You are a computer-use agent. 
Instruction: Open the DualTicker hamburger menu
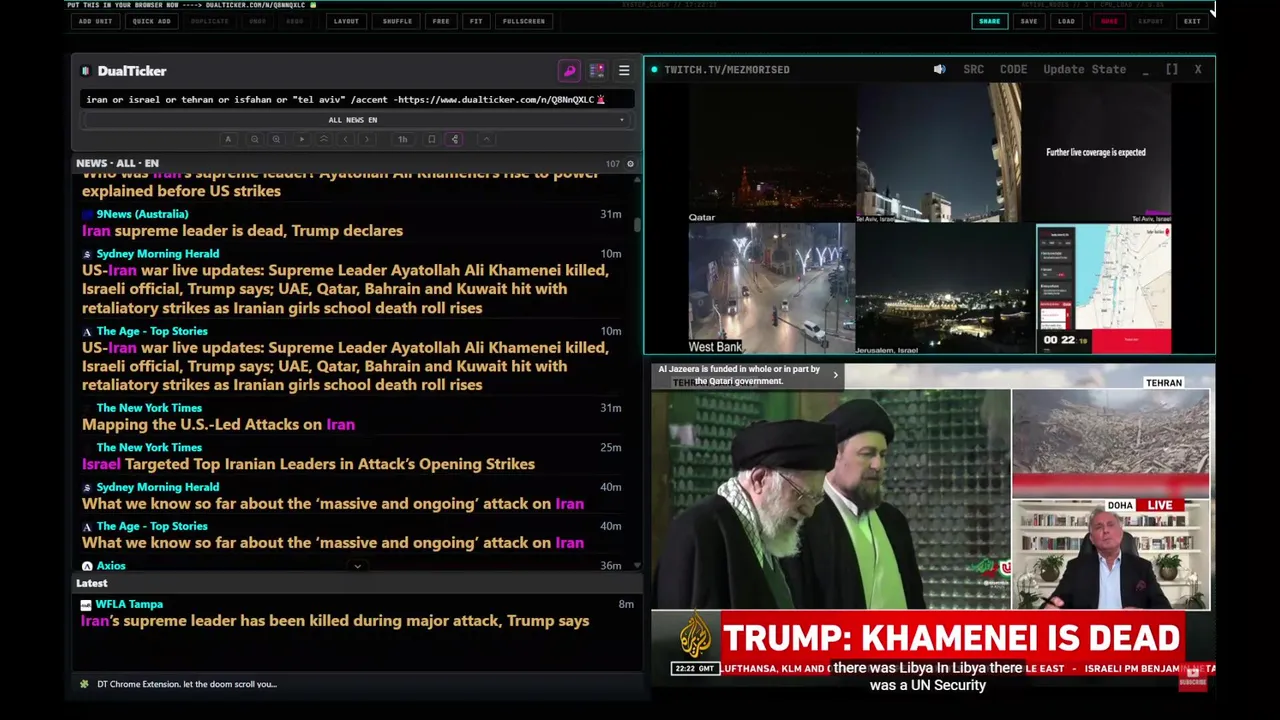pos(624,71)
